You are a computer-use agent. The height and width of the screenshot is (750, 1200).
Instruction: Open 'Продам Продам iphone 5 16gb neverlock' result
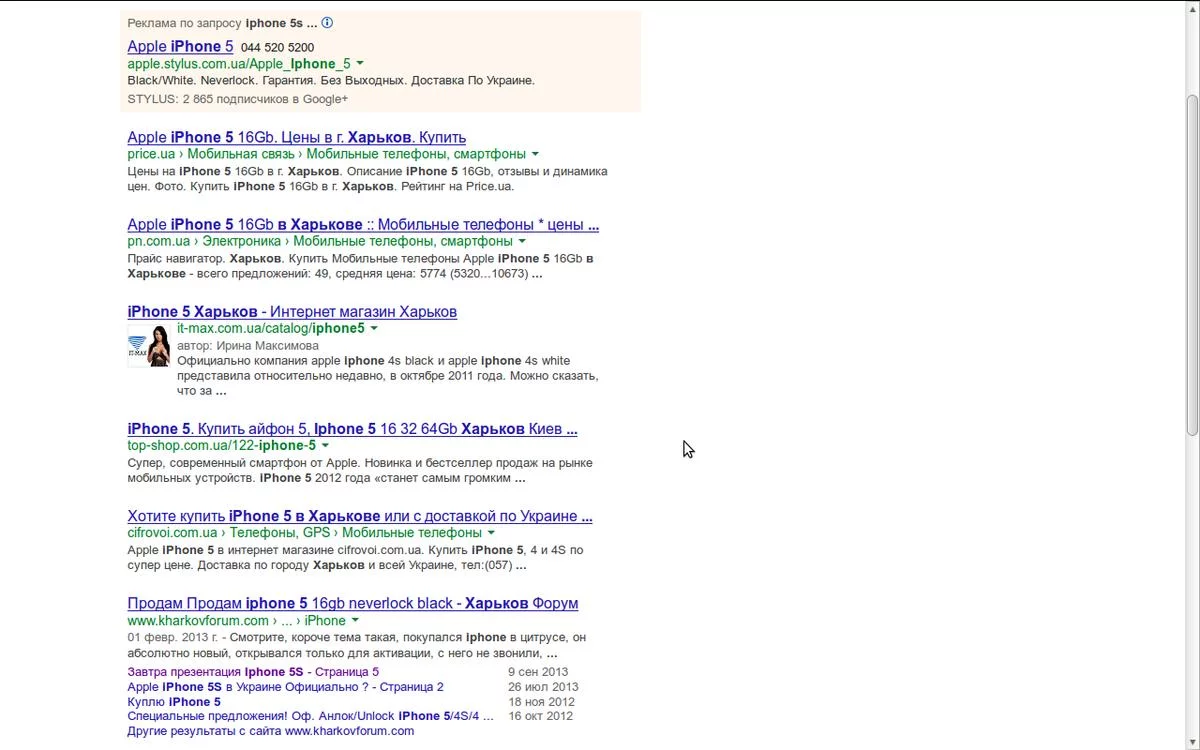353,603
